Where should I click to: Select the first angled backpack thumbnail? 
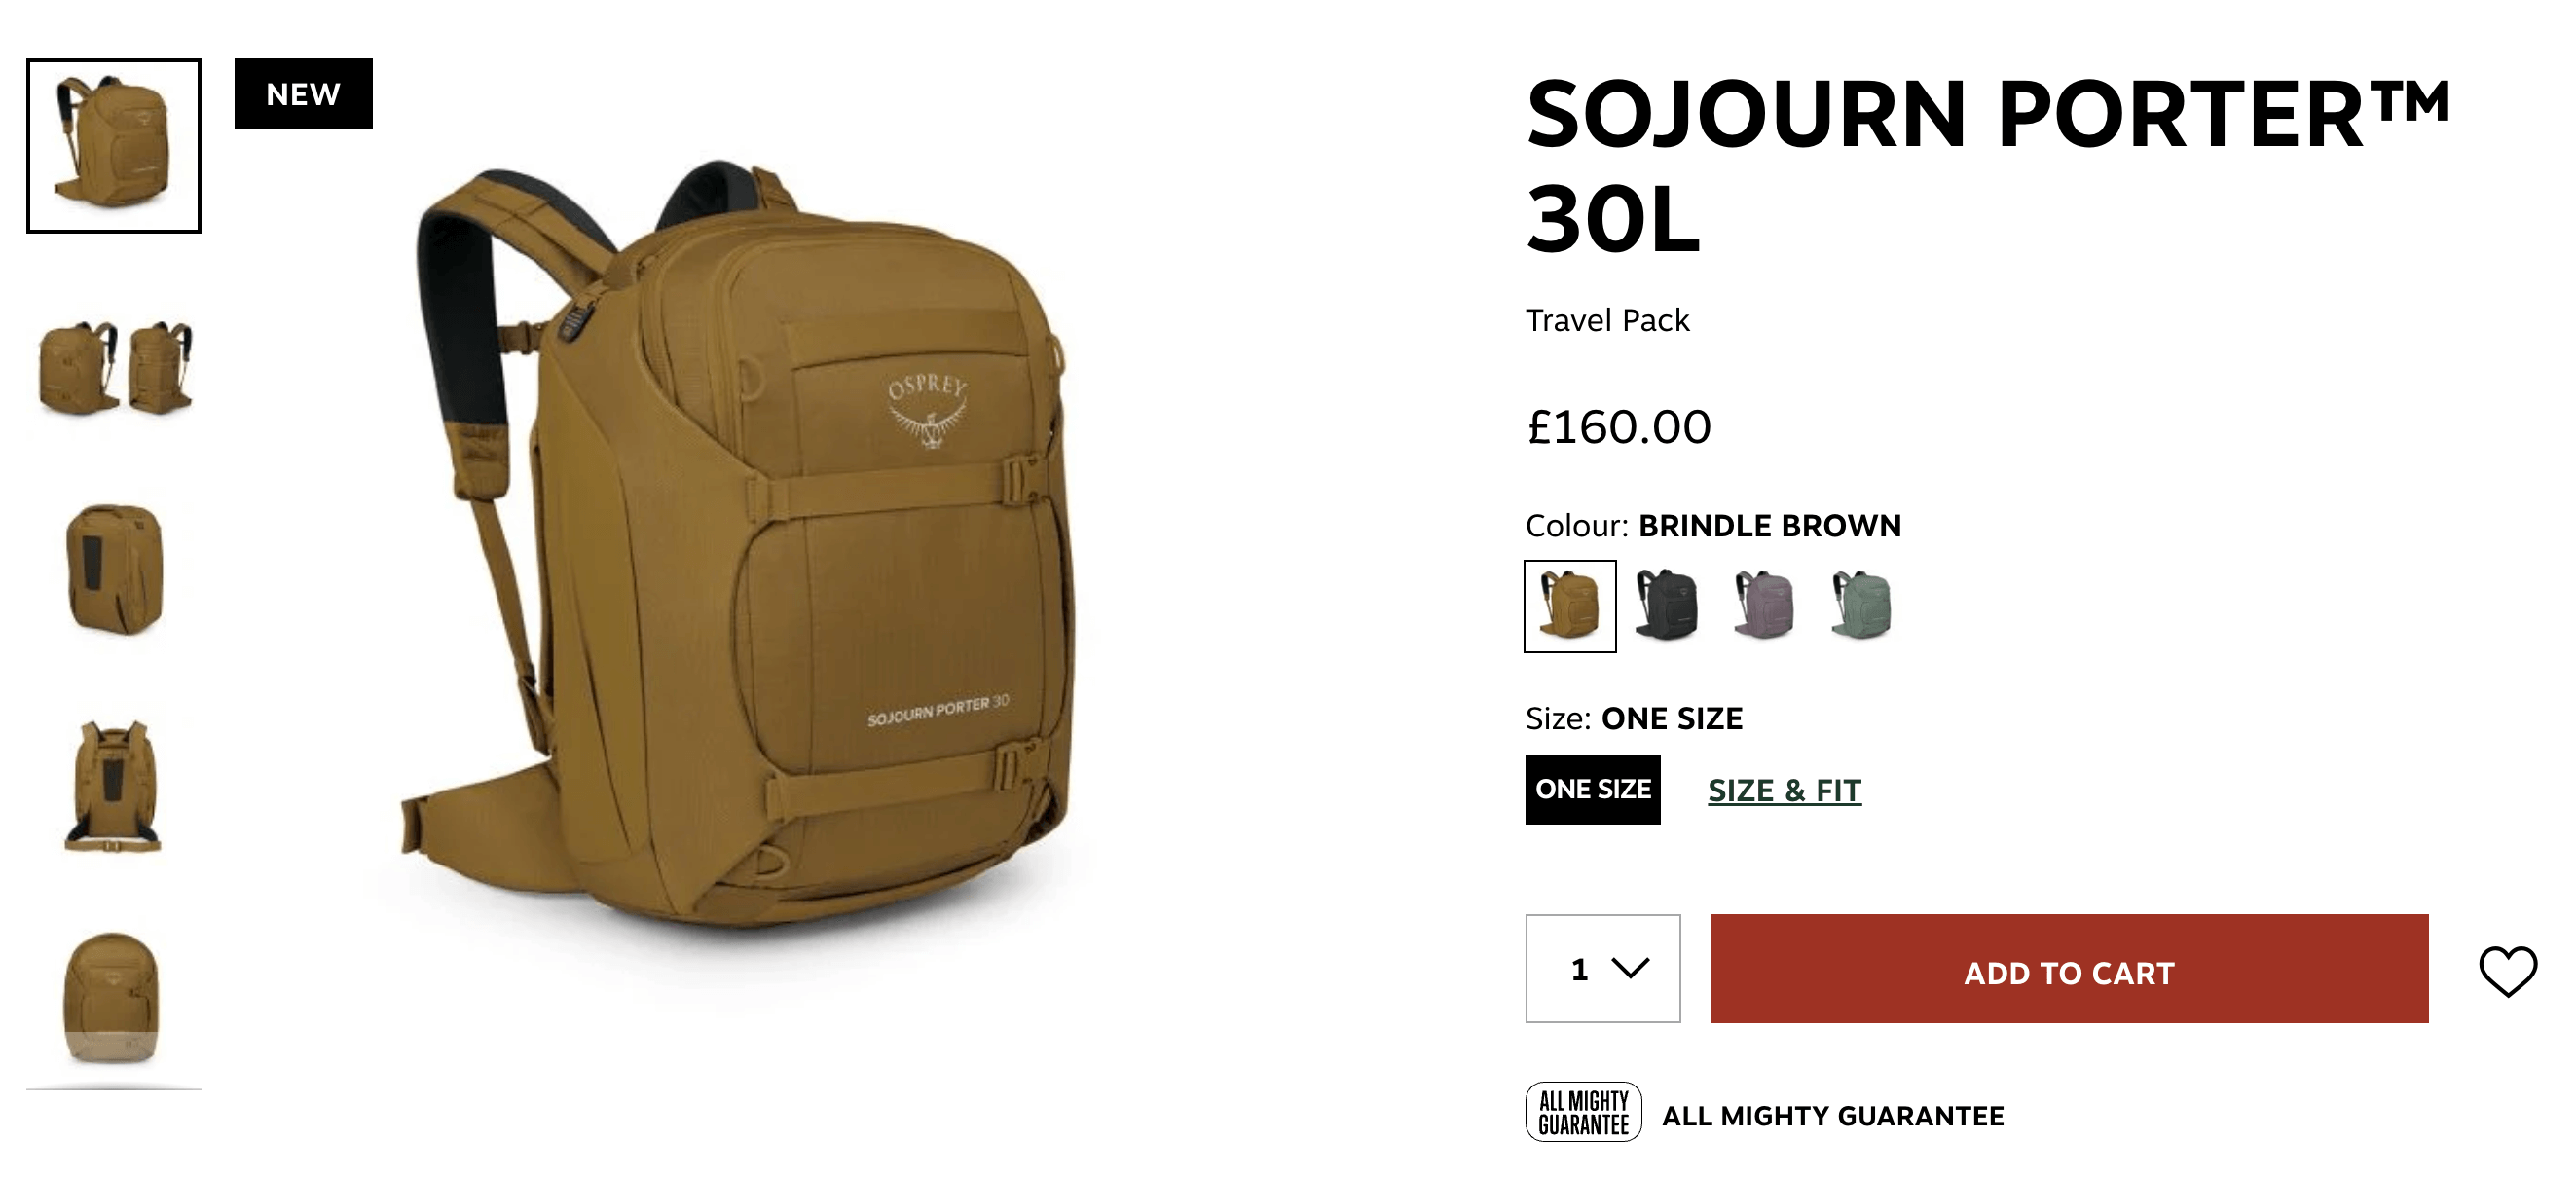point(114,146)
